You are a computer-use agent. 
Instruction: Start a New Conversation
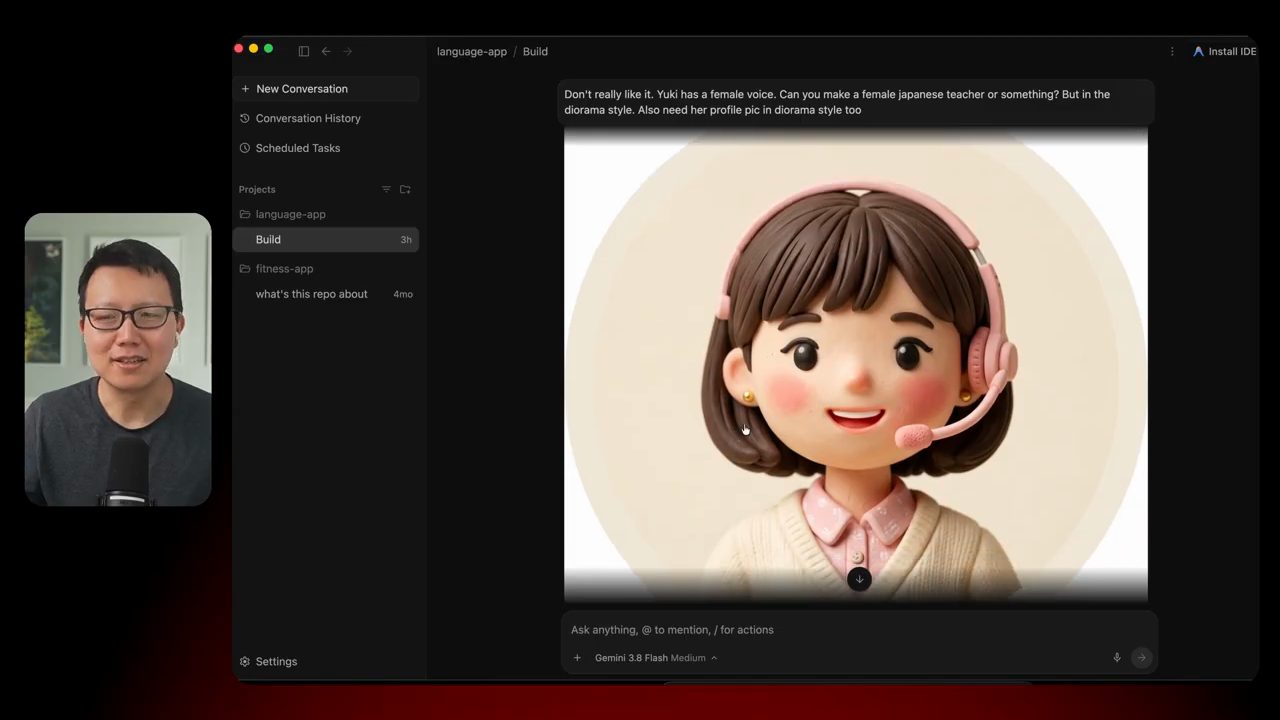(x=326, y=89)
